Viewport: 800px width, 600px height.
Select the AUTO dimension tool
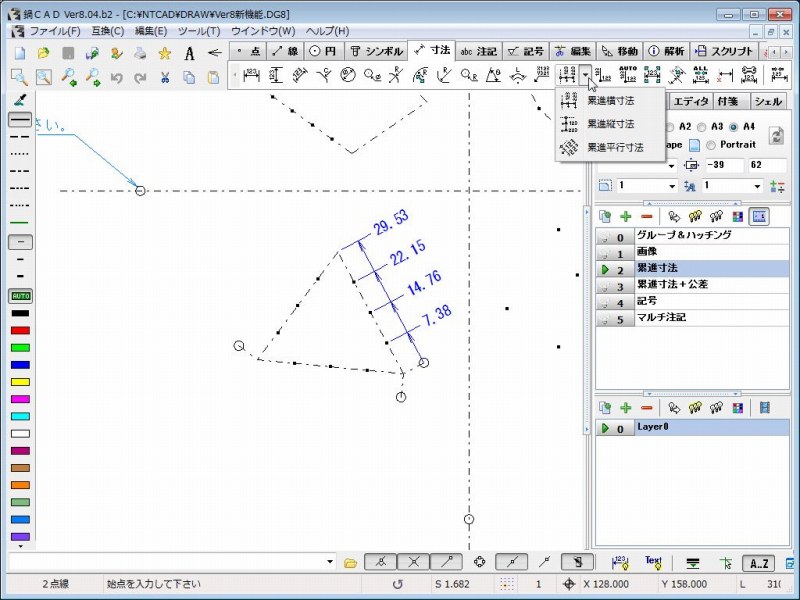point(628,74)
